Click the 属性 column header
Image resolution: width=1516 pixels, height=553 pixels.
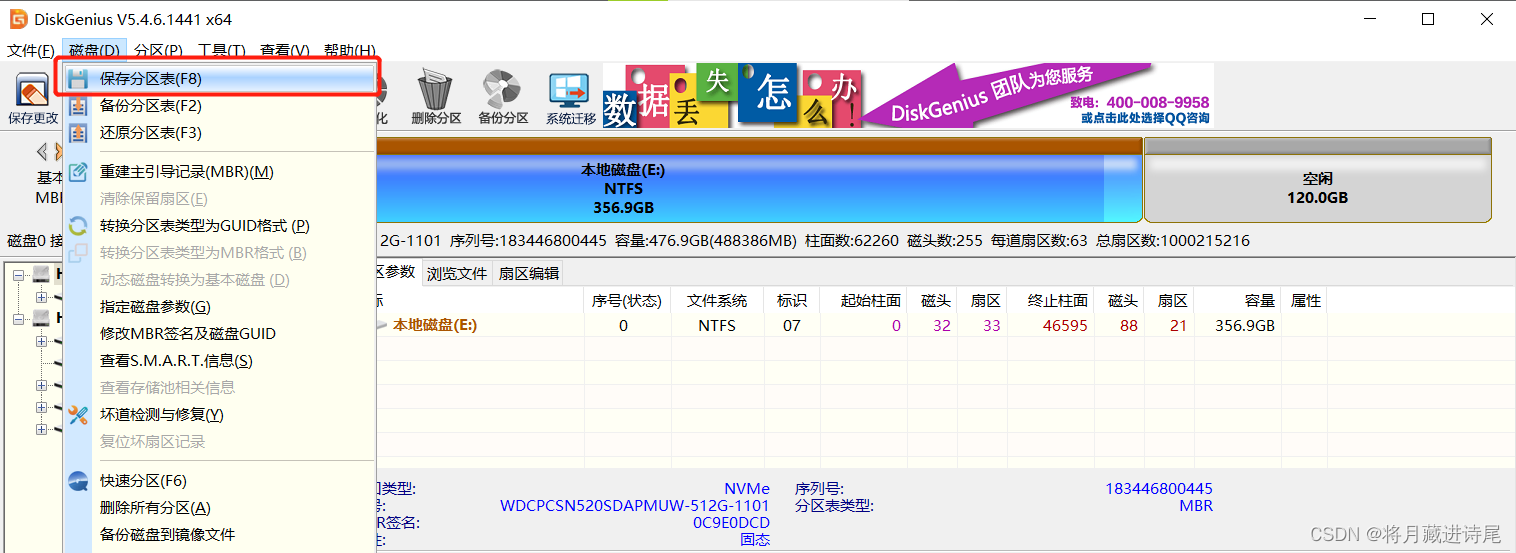click(1306, 300)
